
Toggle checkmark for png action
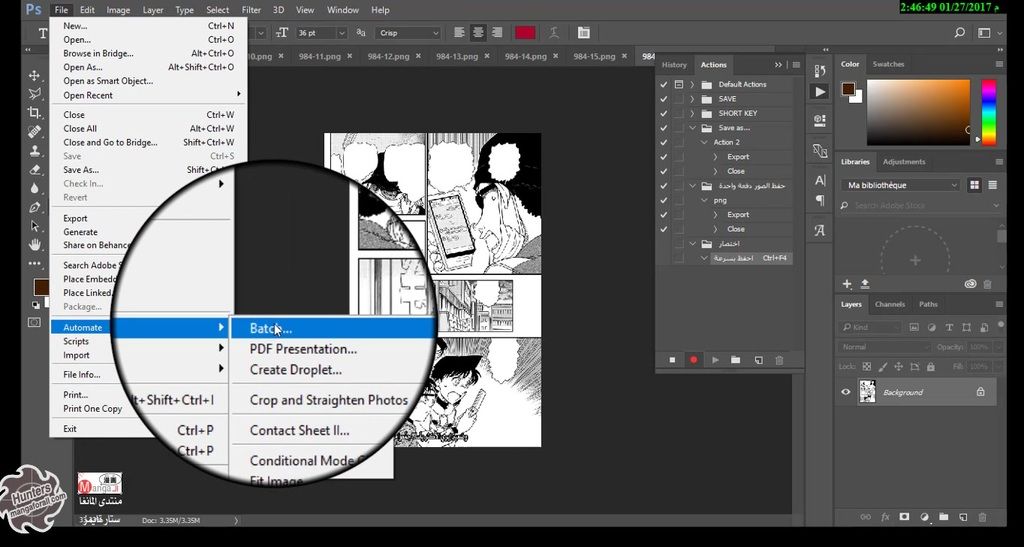pyautogui.click(x=664, y=200)
